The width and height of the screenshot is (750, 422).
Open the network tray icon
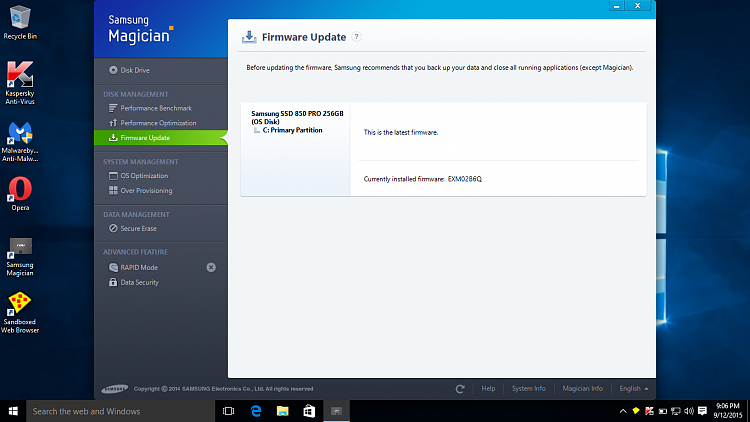point(676,411)
